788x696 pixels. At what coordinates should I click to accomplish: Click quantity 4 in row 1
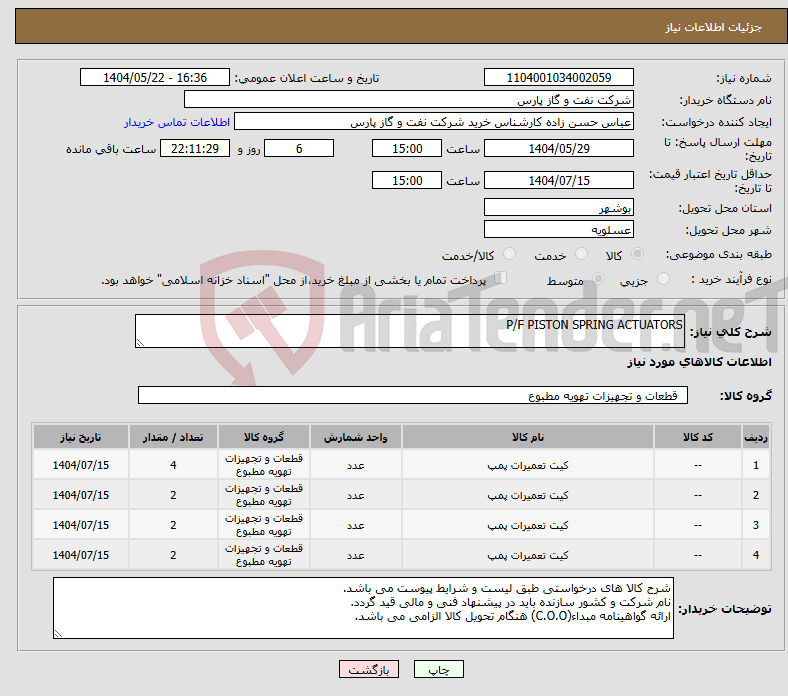(x=173, y=465)
